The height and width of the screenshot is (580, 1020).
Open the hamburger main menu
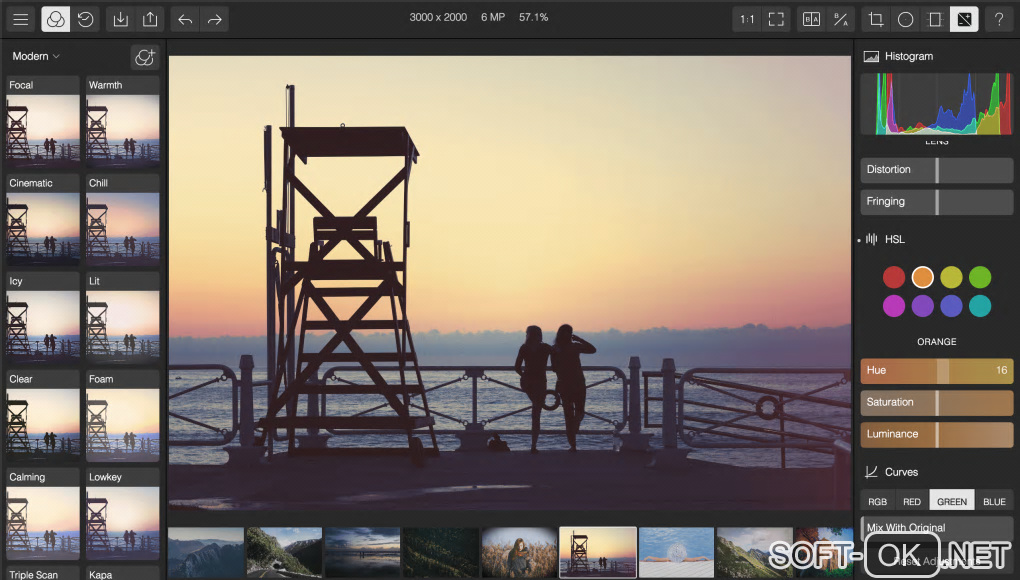pyautogui.click(x=21, y=20)
